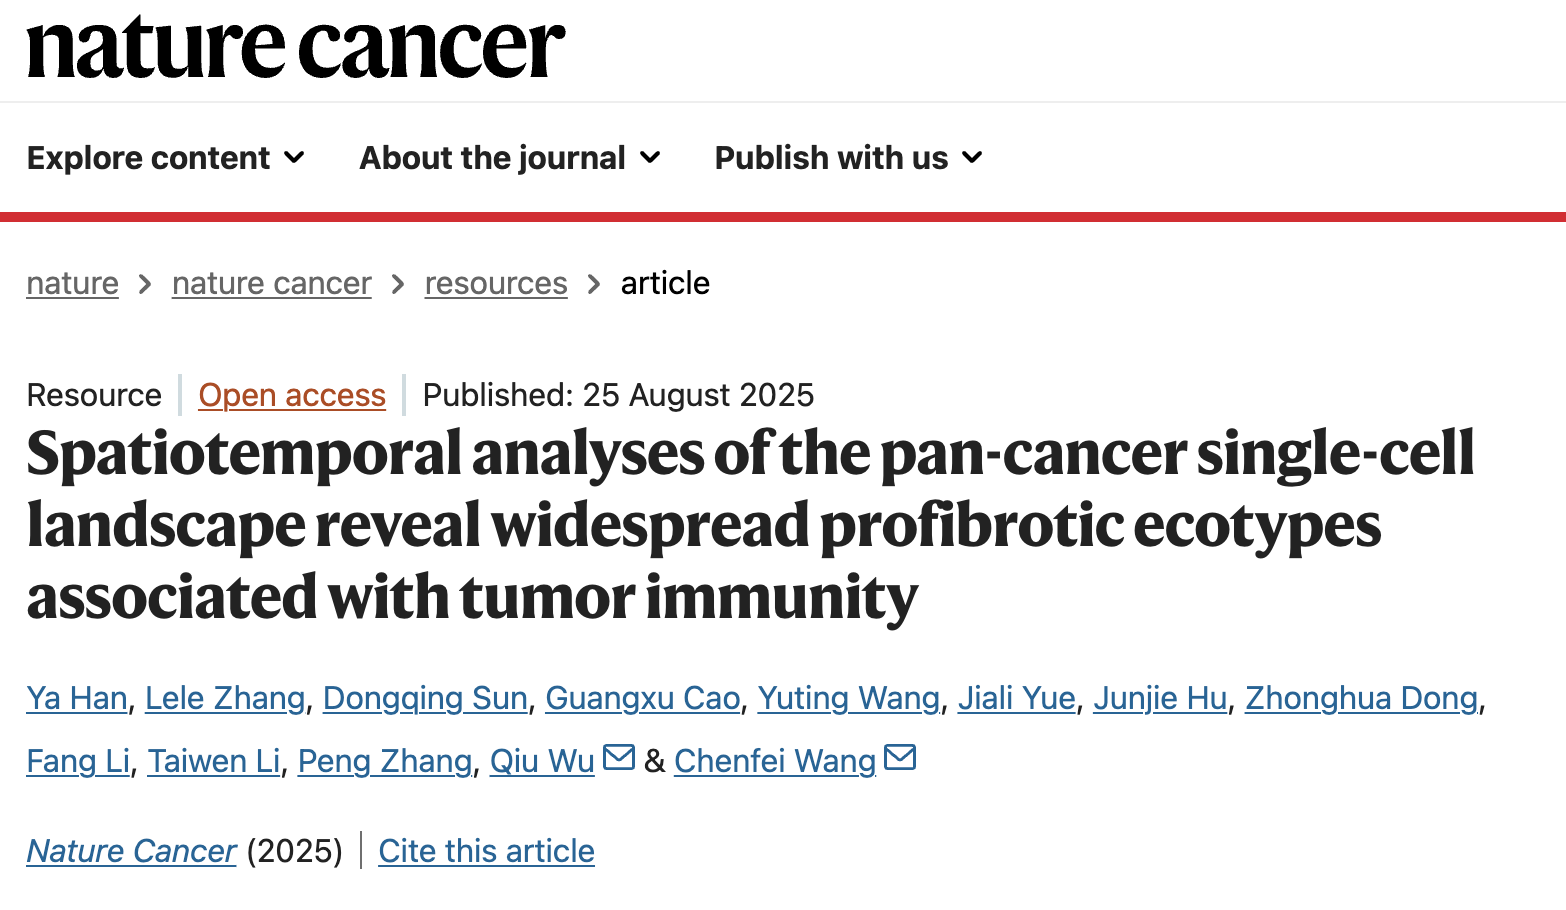The height and width of the screenshot is (910, 1566).
Task: Expand the Explore content menu
Action: click(x=166, y=158)
